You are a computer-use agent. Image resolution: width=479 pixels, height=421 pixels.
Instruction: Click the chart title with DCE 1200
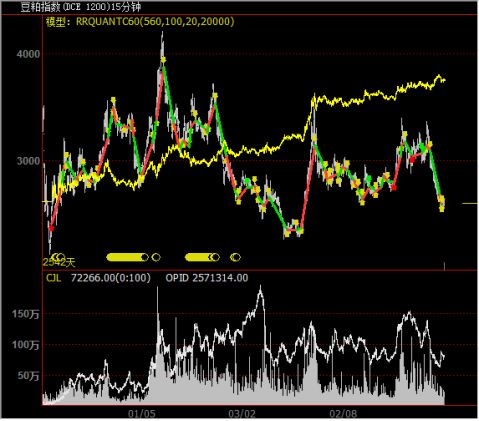81,7
